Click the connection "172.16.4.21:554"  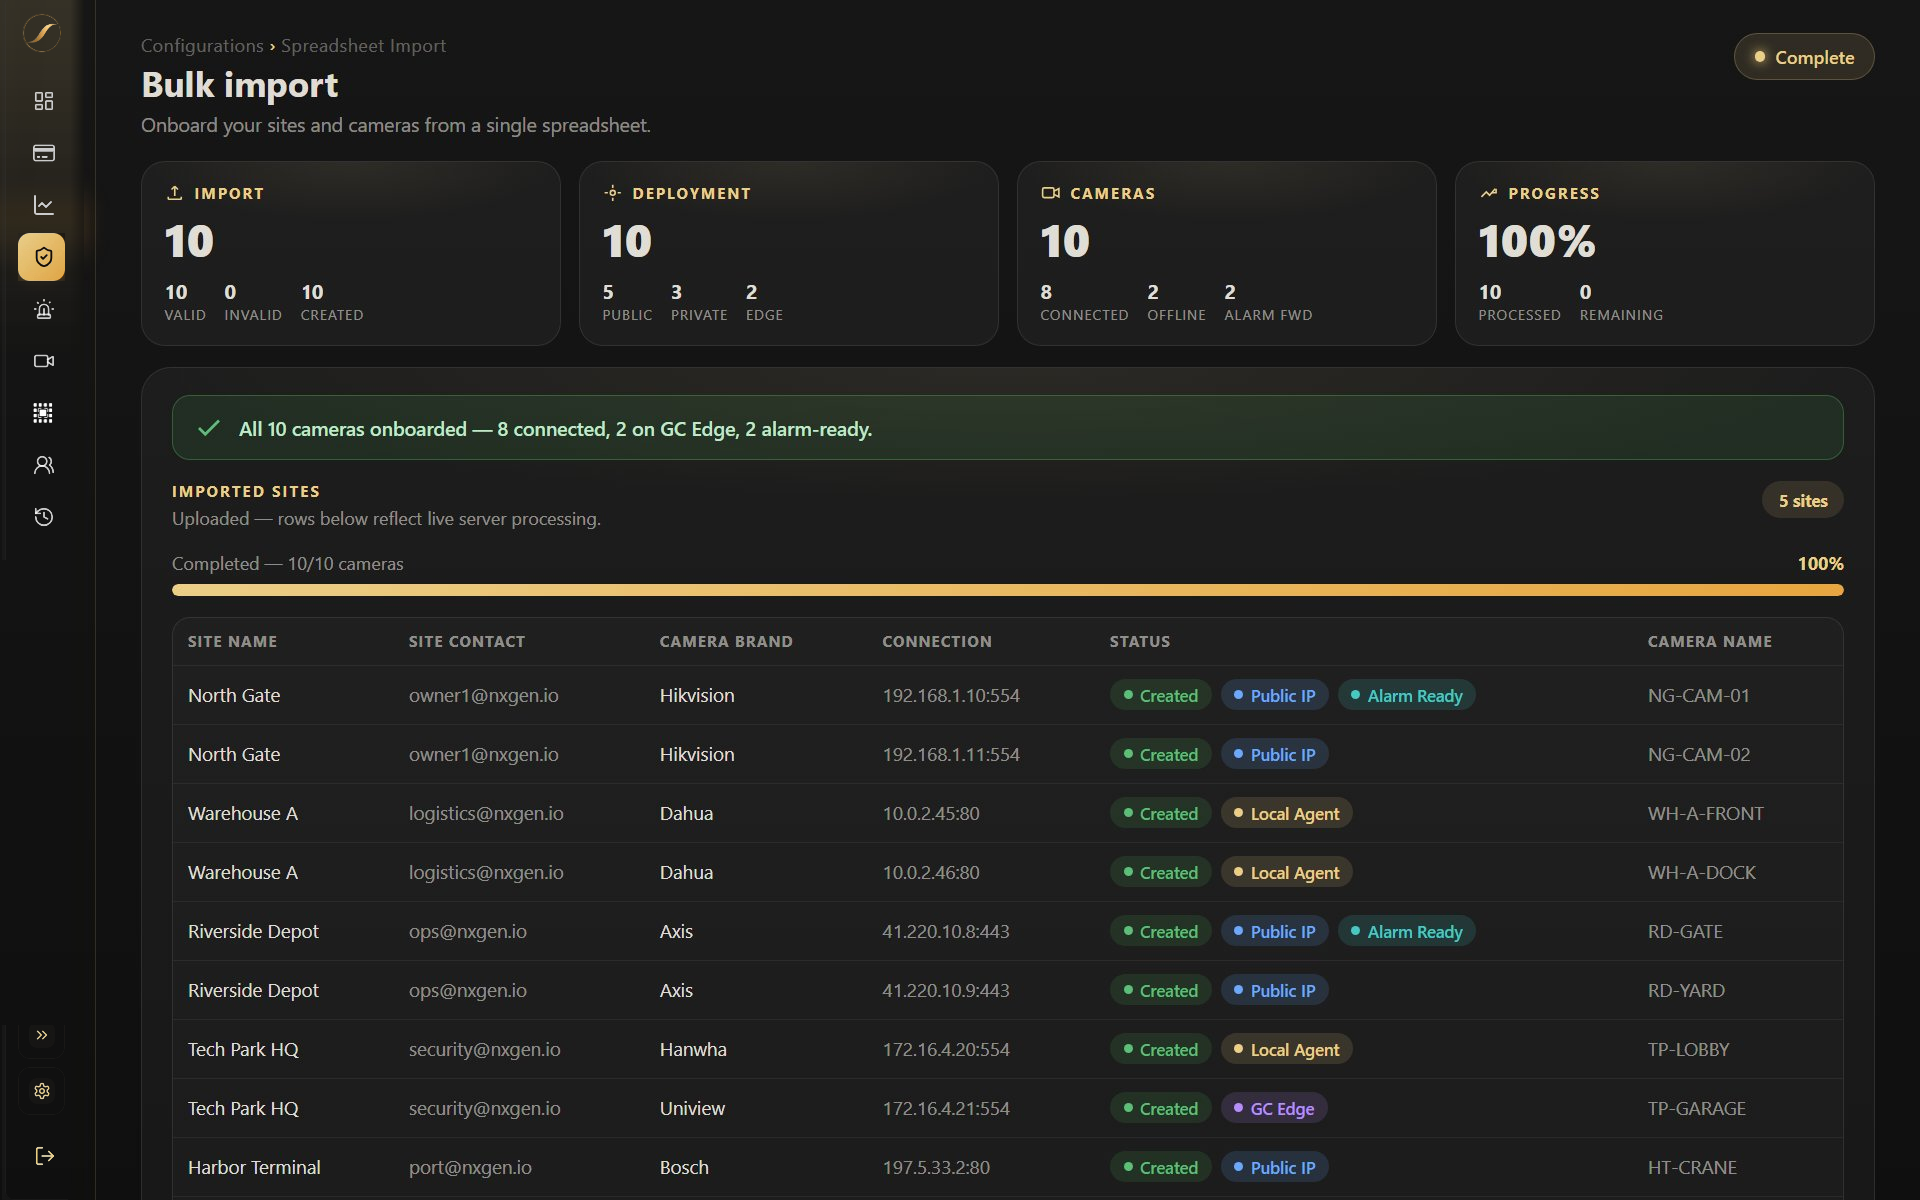(946, 1108)
